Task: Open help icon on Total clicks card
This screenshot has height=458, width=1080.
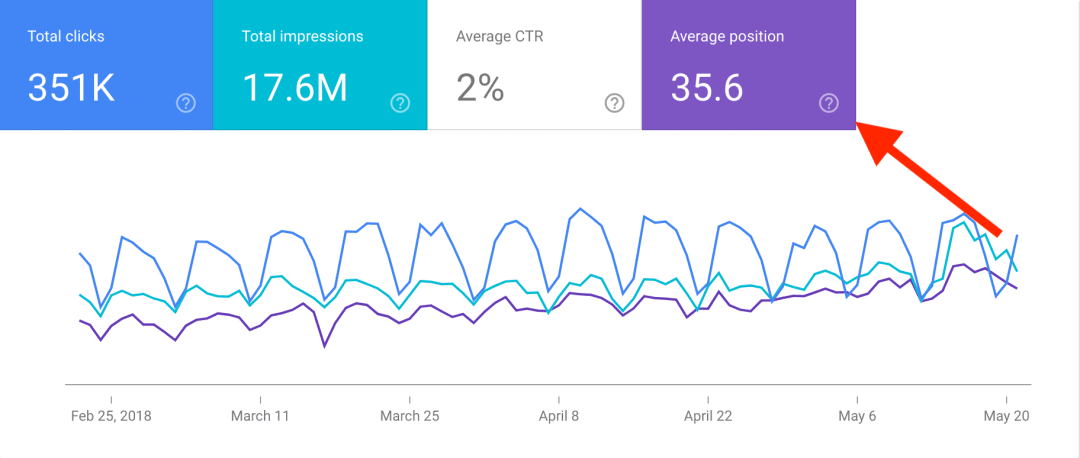Action: pos(185,103)
